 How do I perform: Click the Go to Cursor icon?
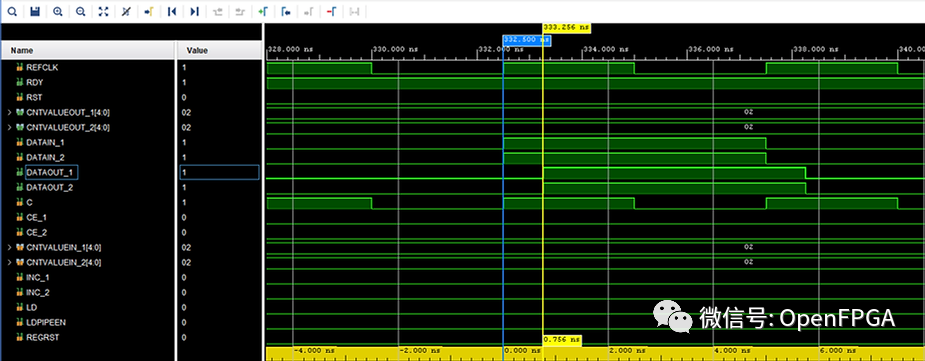pyautogui.click(x=149, y=11)
